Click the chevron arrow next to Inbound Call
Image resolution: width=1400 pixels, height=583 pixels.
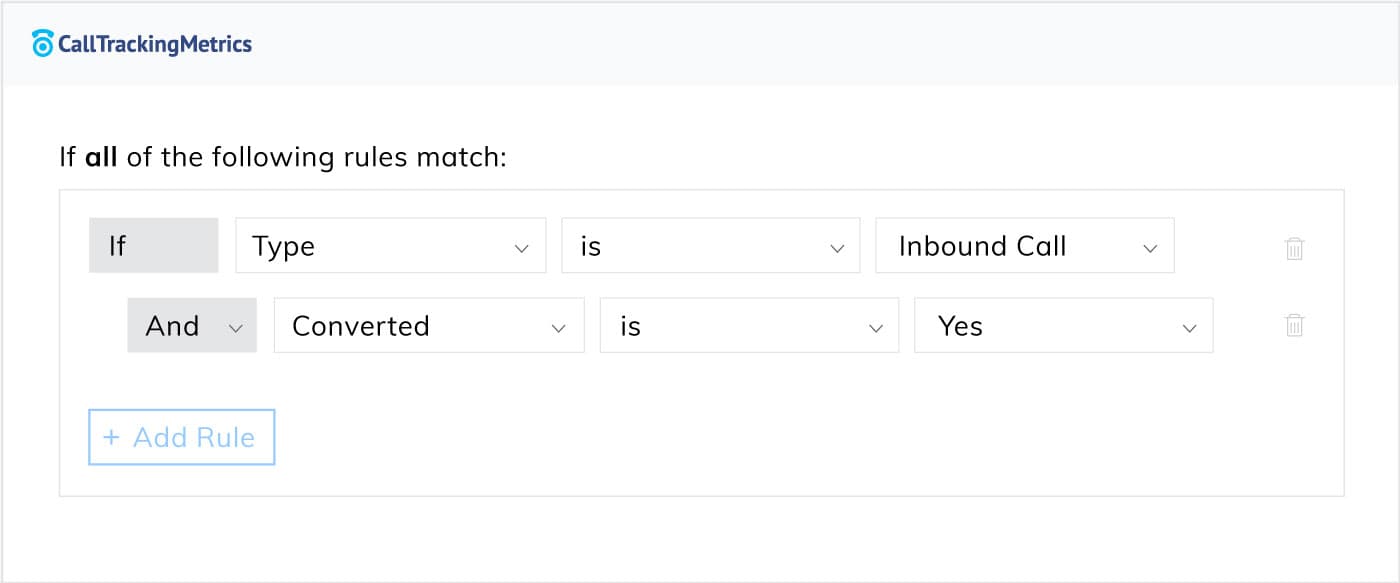coord(1150,248)
